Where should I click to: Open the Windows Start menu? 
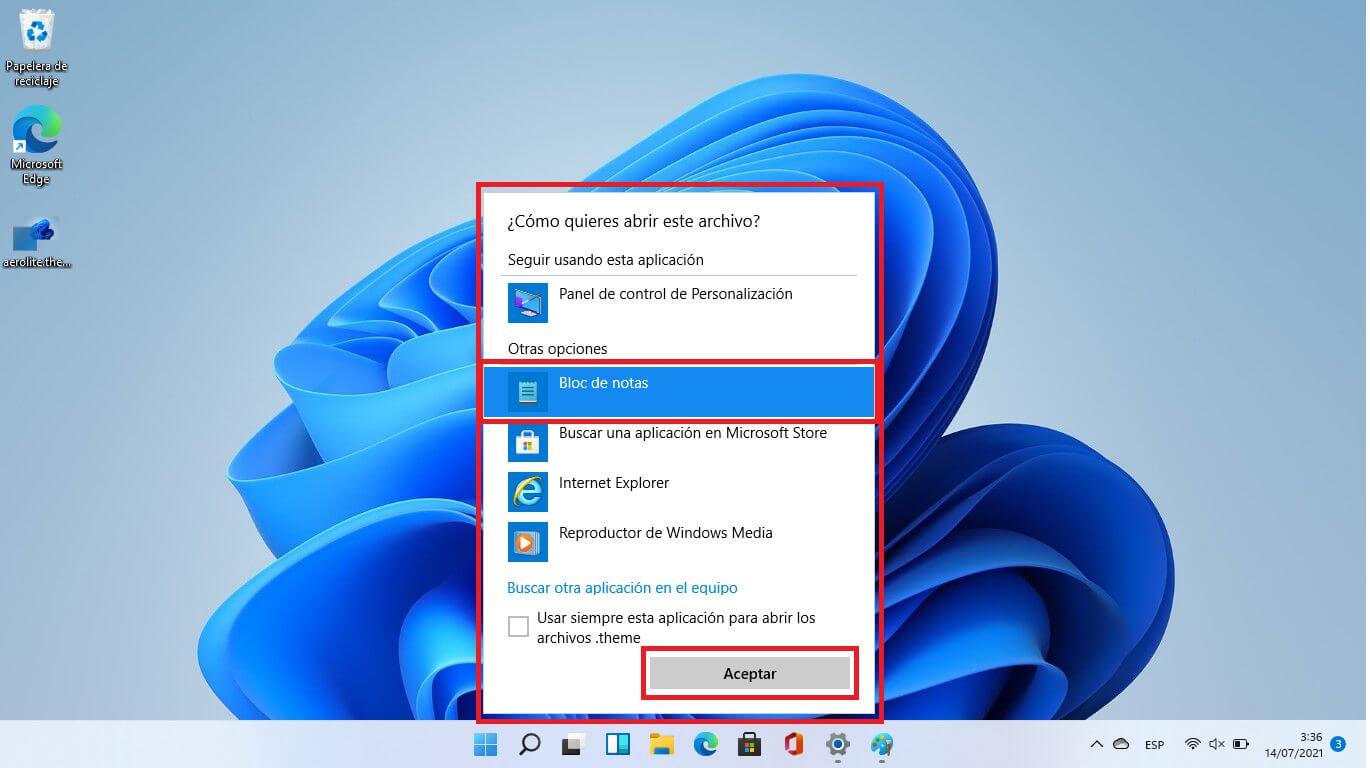tap(485, 744)
